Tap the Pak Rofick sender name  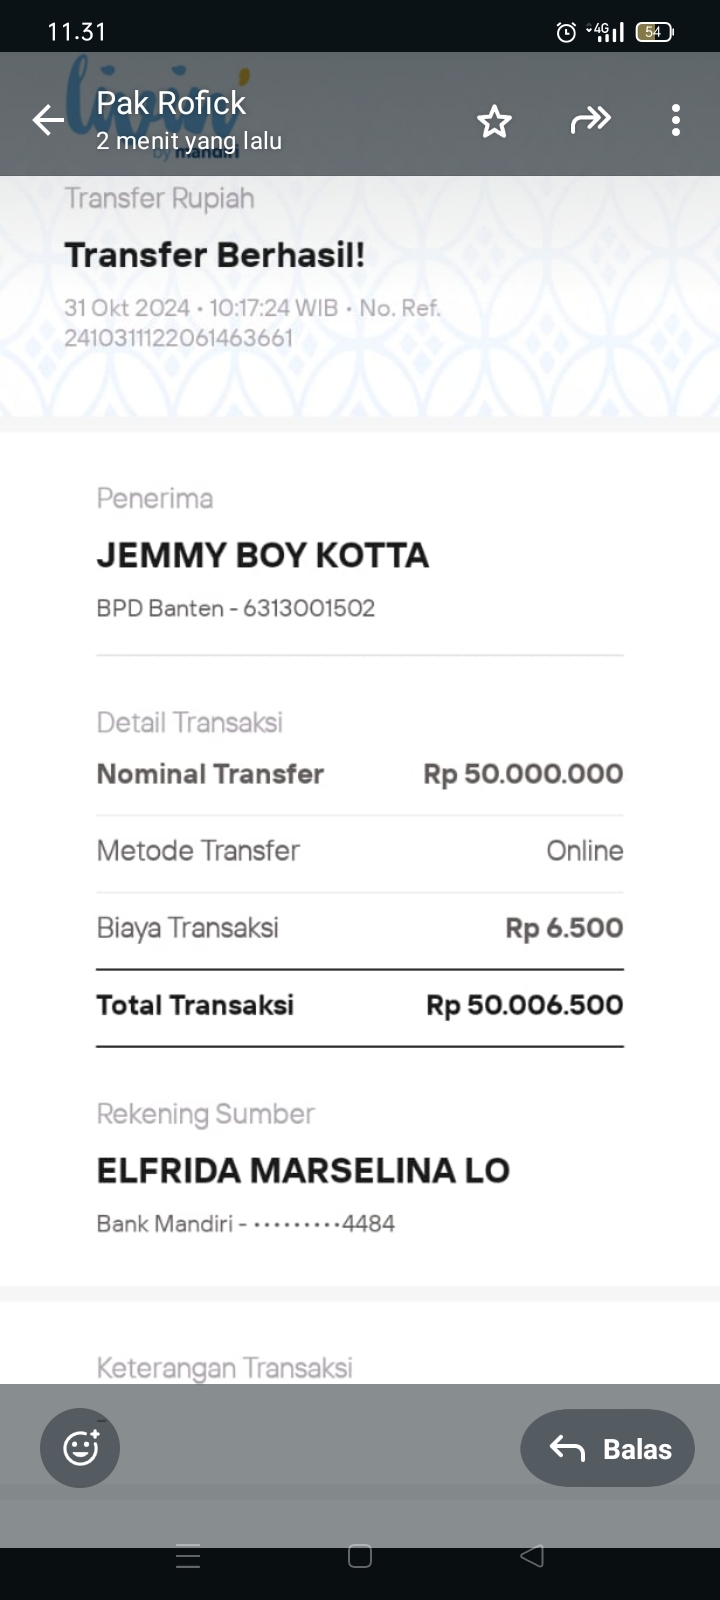click(x=171, y=103)
